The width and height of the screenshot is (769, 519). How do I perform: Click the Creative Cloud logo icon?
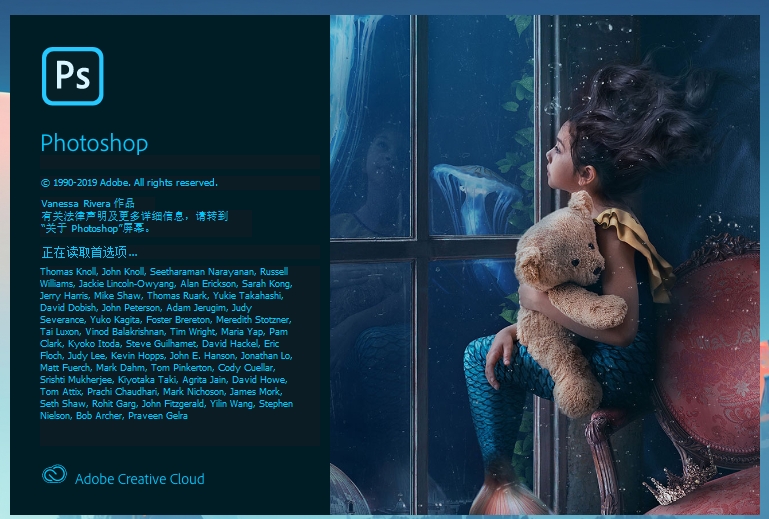point(54,474)
